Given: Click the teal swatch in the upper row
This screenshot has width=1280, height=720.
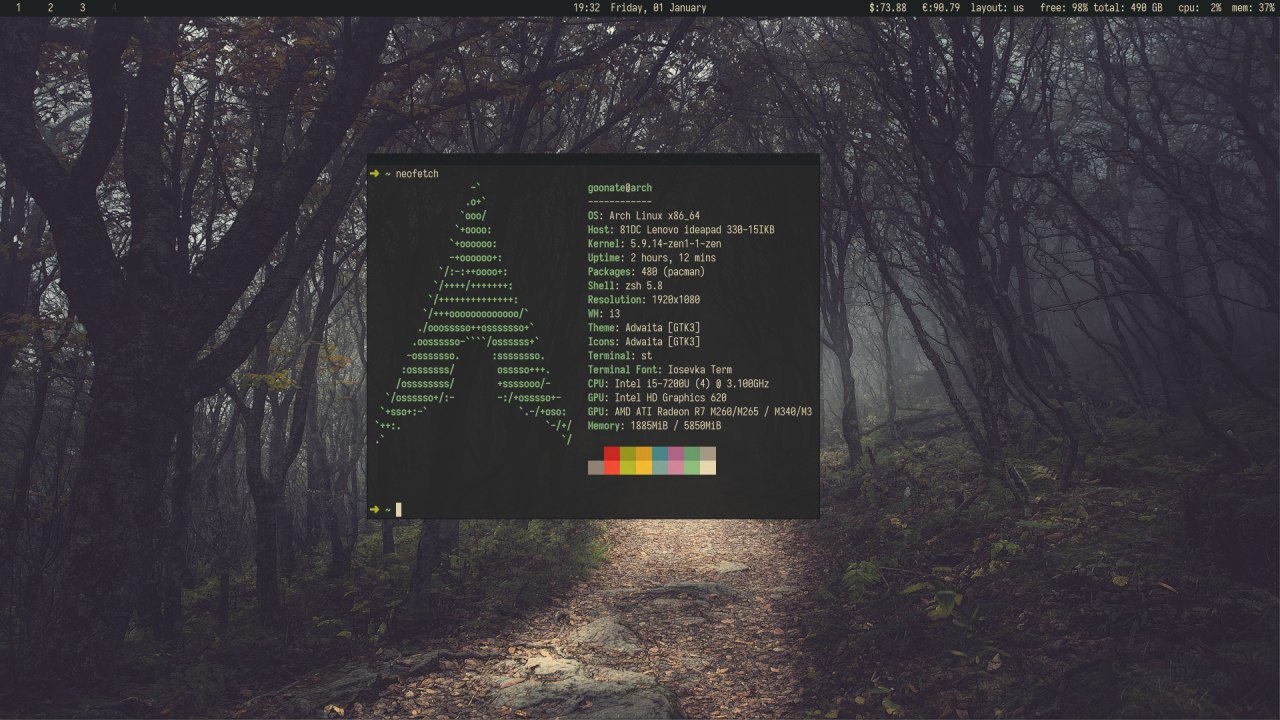Looking at the screenshot, I should pyautogui.click(x=660, y=453).
